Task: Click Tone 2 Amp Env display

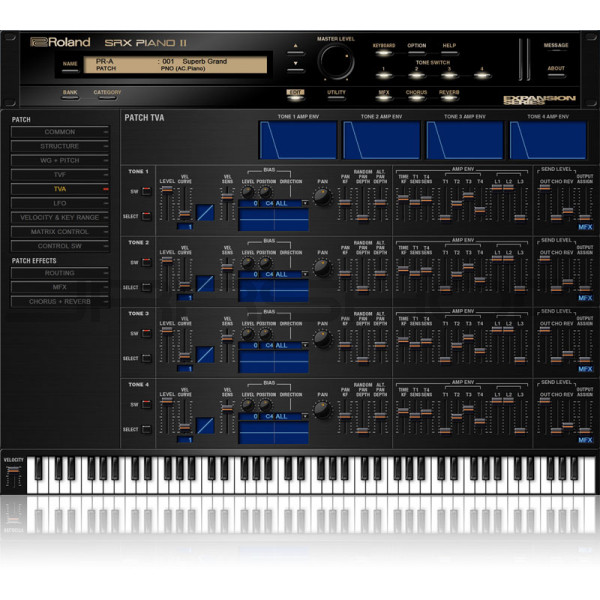Action: 382,140
